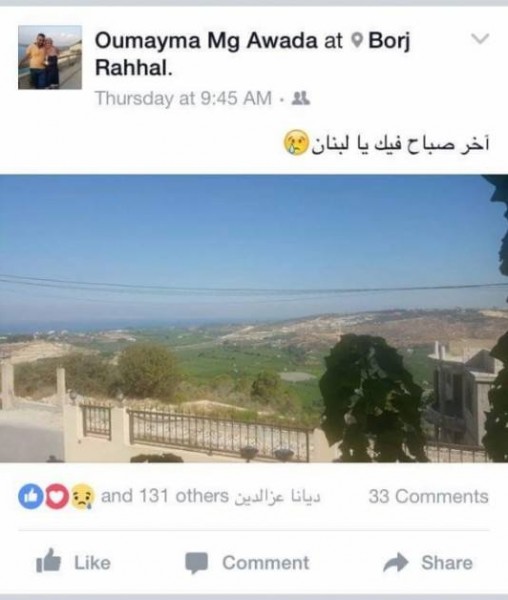Tap the Share arrow icon
This screenshot has height=600, width=508.
(x=396, y=562)
